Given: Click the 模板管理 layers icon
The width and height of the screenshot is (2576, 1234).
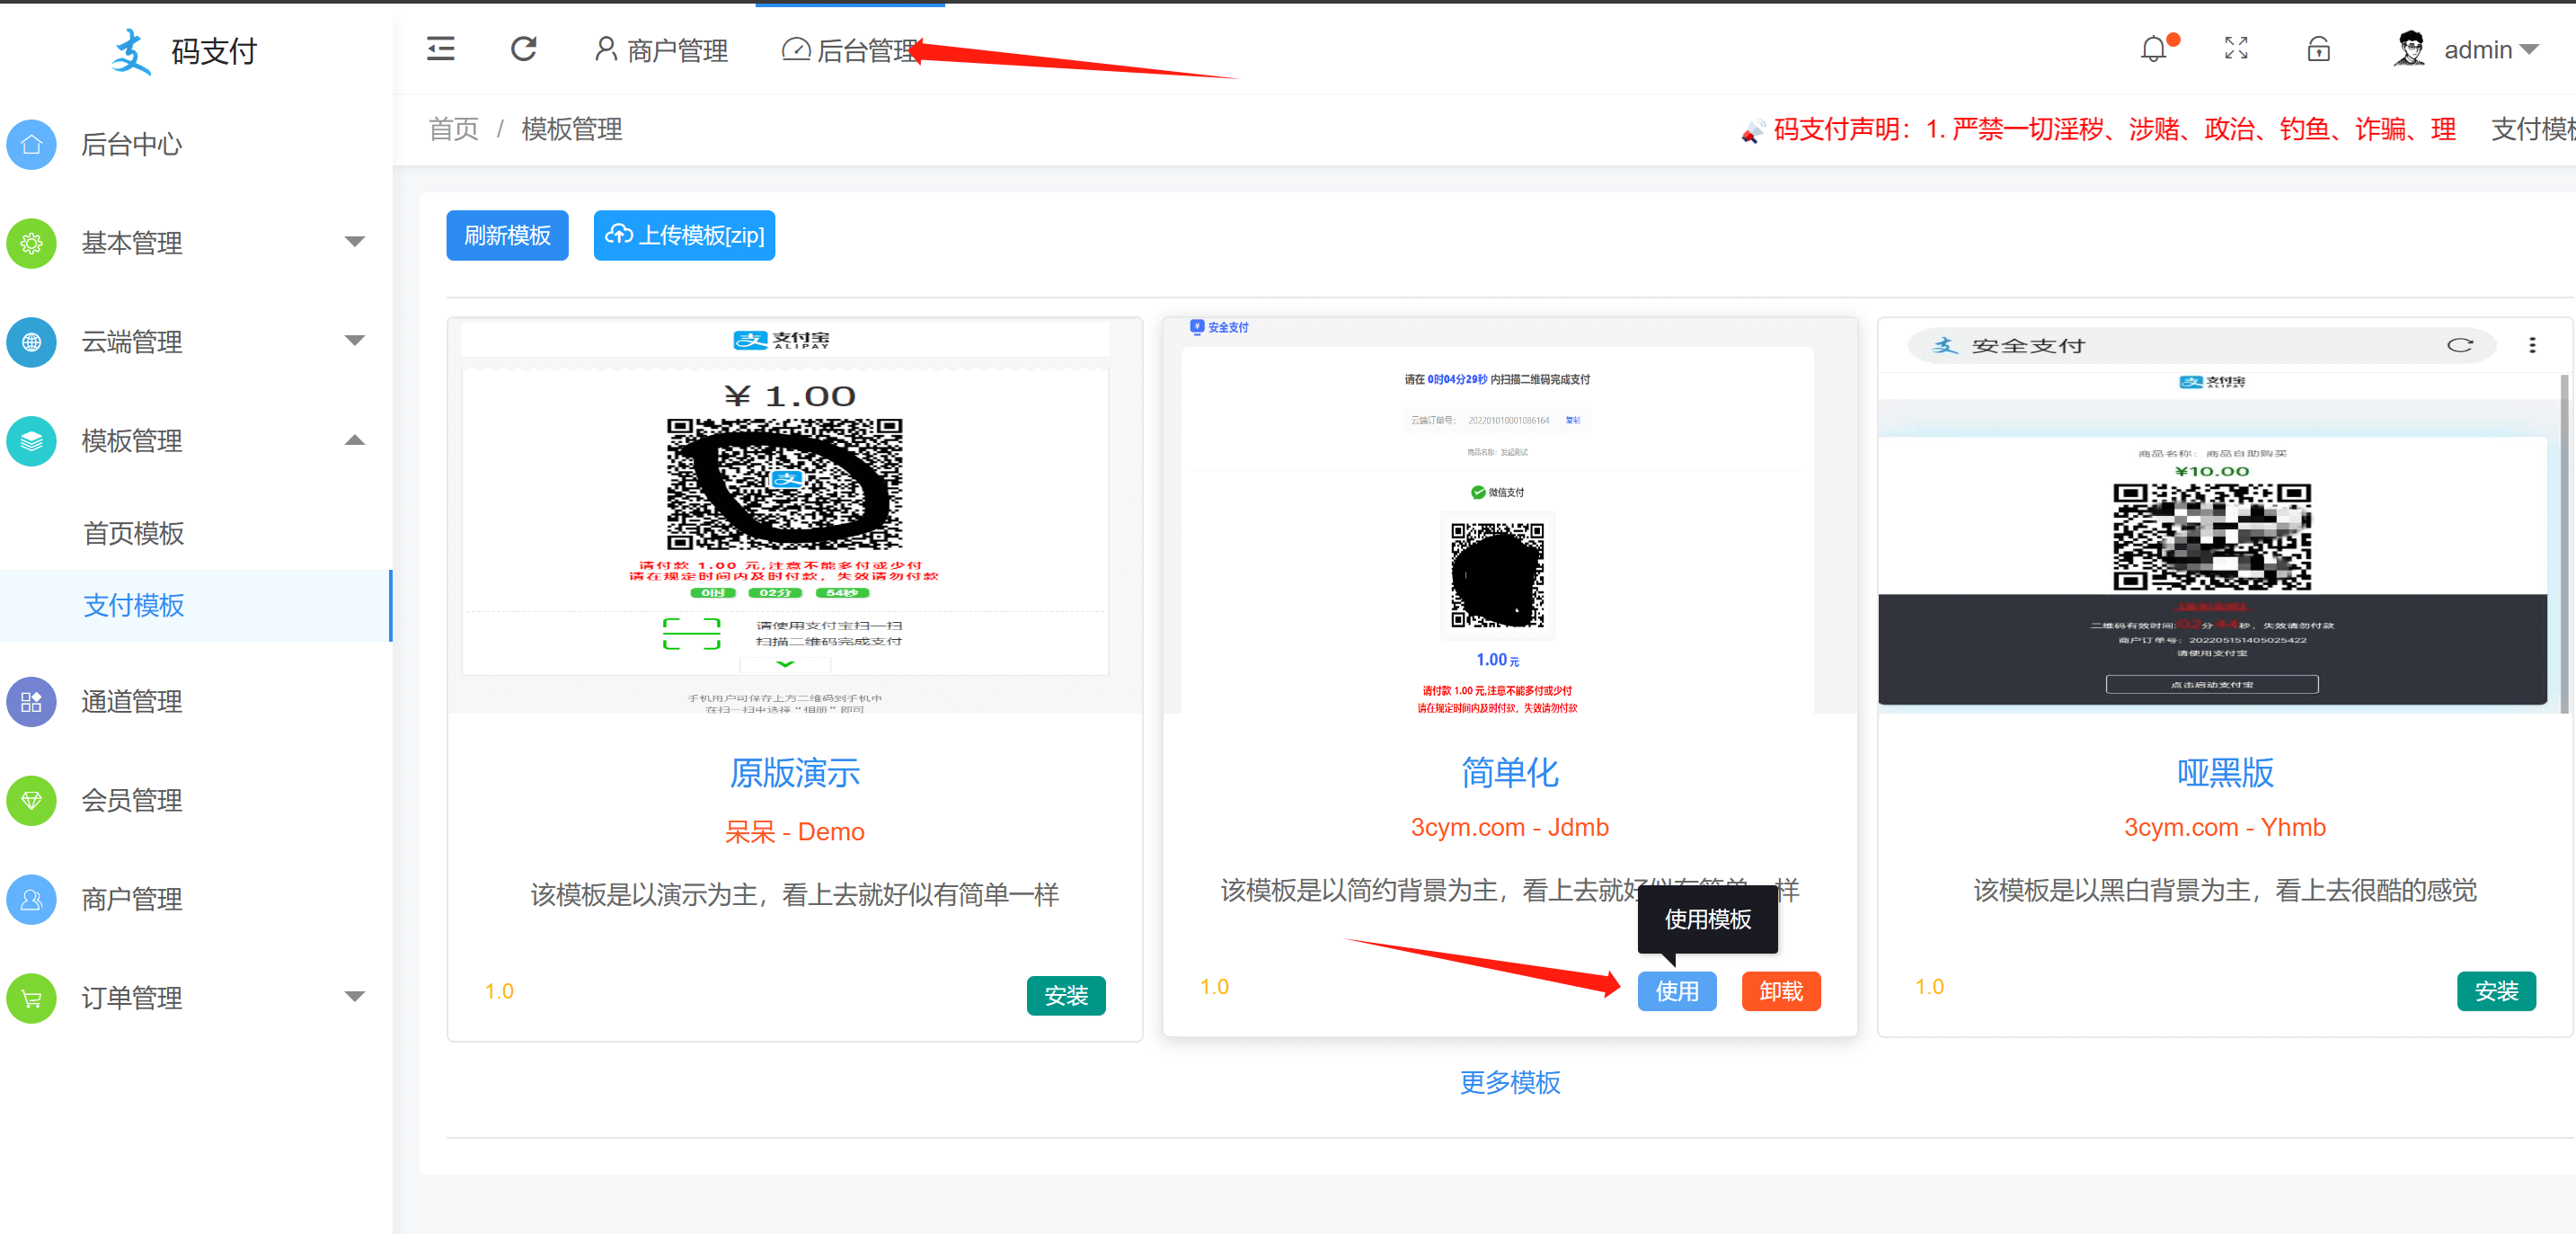Looking at the screenshot, I should pyautogui.click(x=32, y=441).
